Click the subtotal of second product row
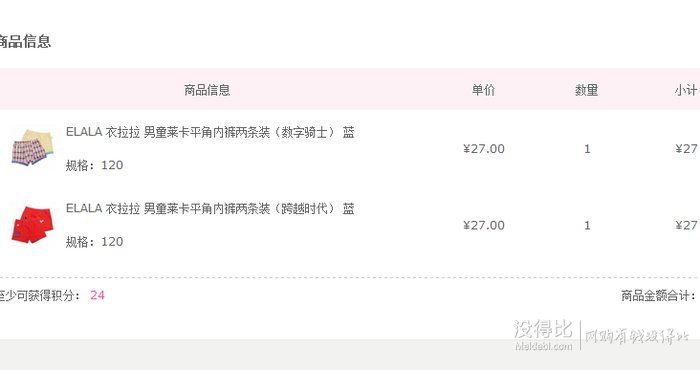Screen dimensions: 700x370 688,225
